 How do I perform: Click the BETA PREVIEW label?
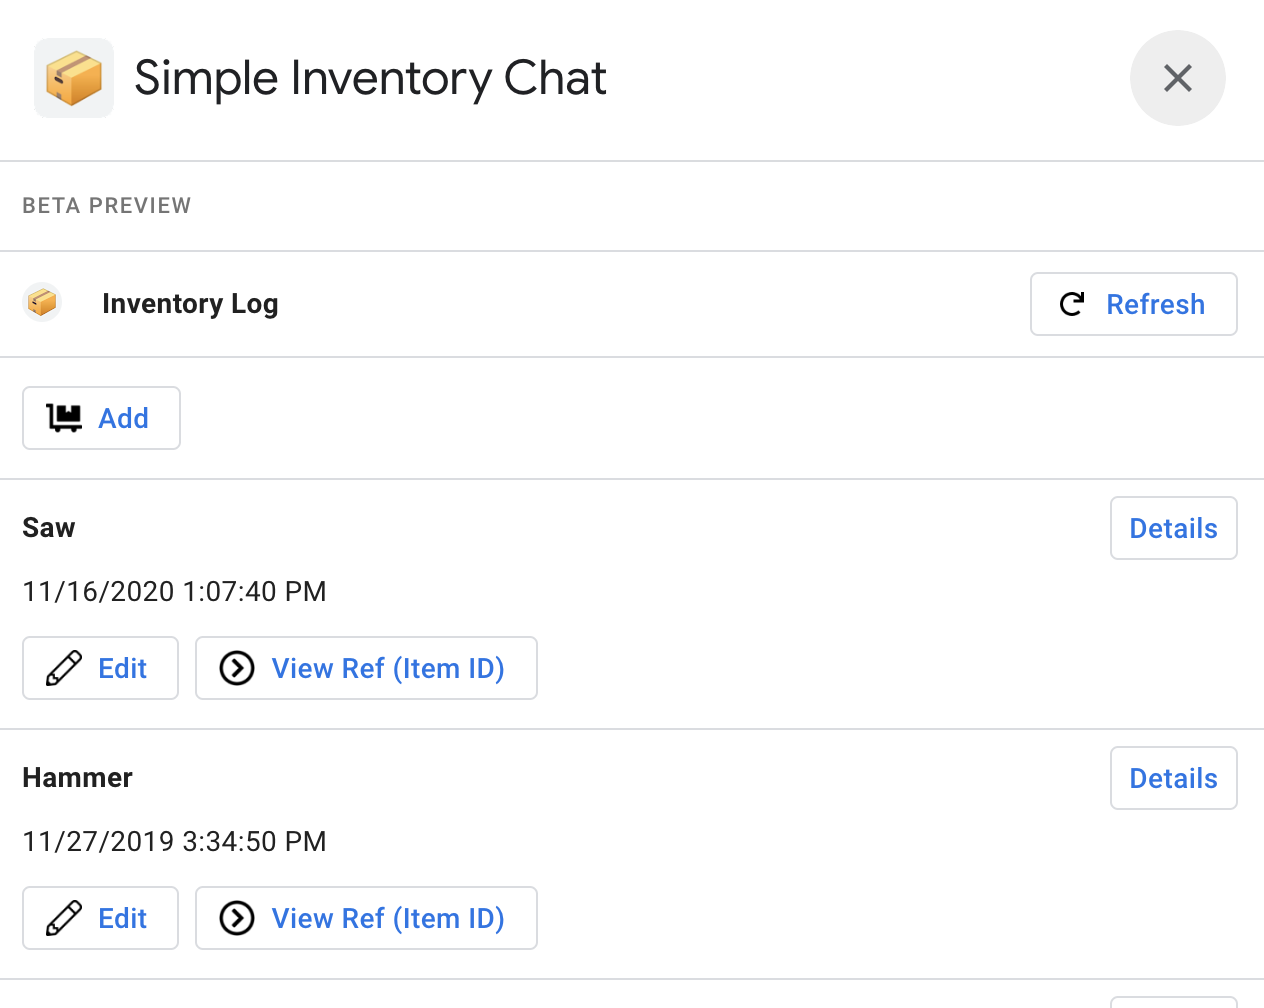[x=106, y=205]
